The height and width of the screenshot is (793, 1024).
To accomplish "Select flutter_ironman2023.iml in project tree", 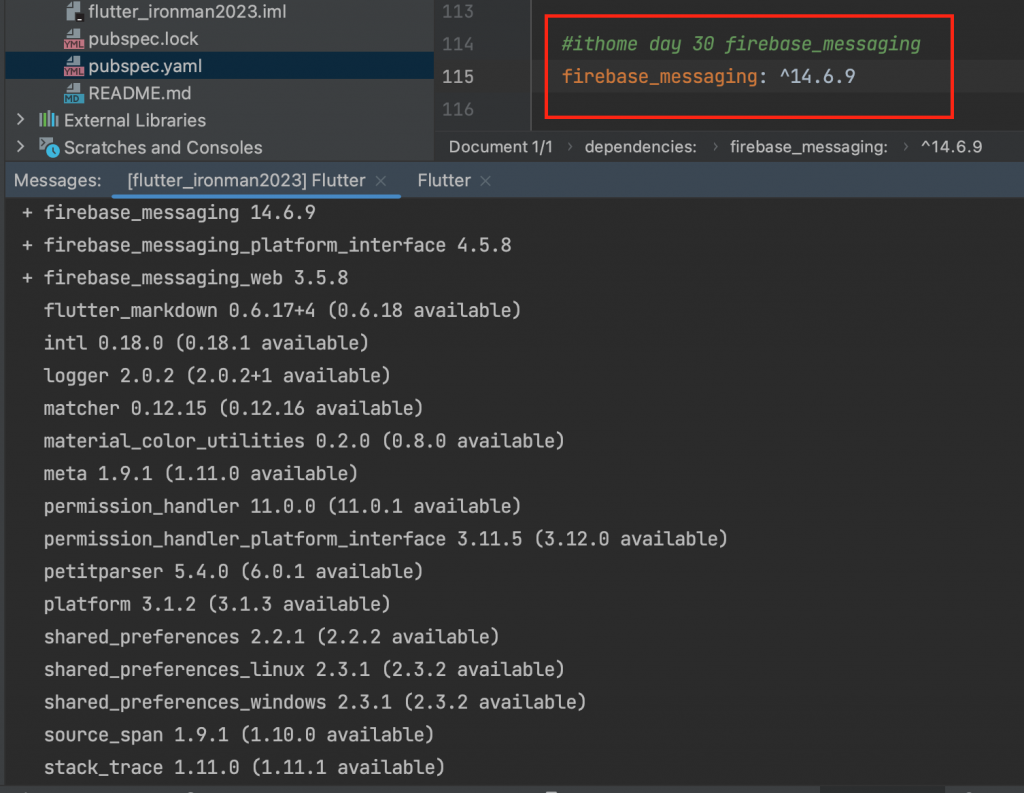I will point(187,12).
